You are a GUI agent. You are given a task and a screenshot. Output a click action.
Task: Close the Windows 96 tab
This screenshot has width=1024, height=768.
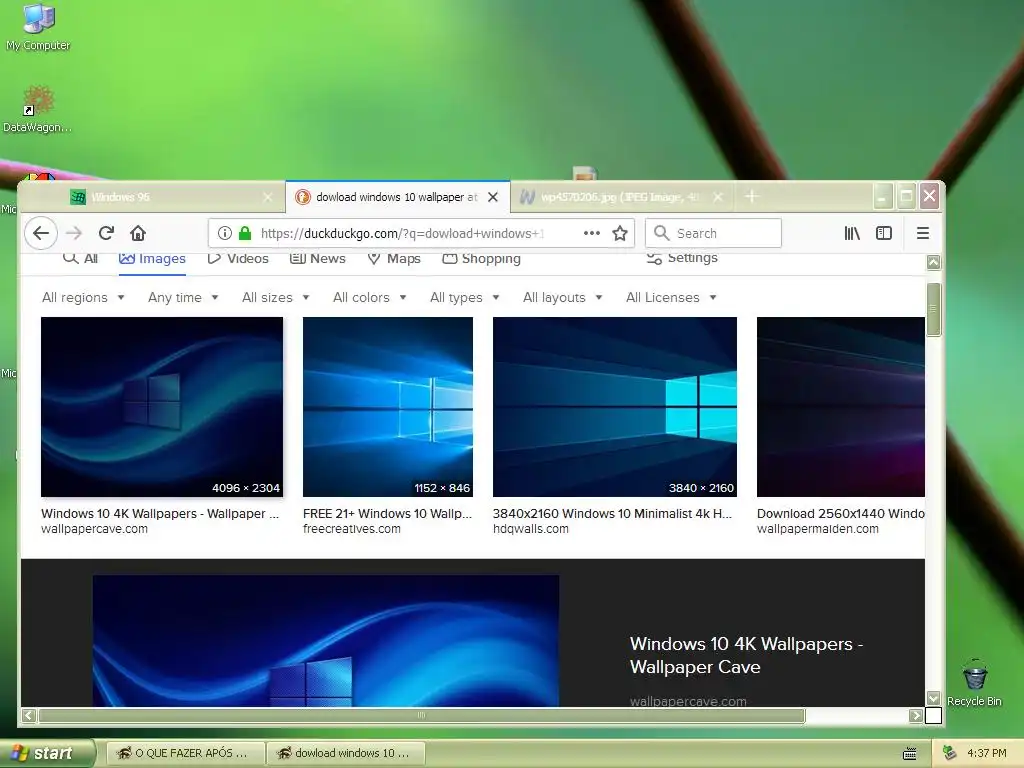268,197
